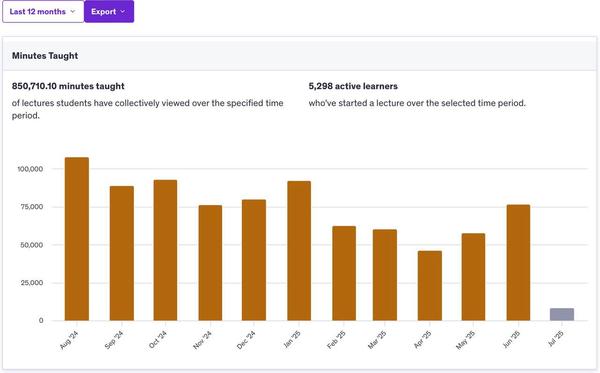Select the gray Jul '25 bar
This screenshot has height=373, width=600.
tap(562, 314)
